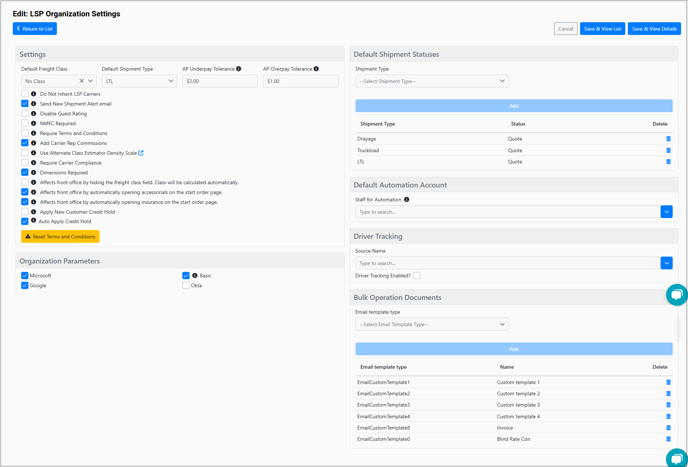Enable Apply New Customer Credit Hold
This screenshot has width=688, height=467.
(25, 212)
